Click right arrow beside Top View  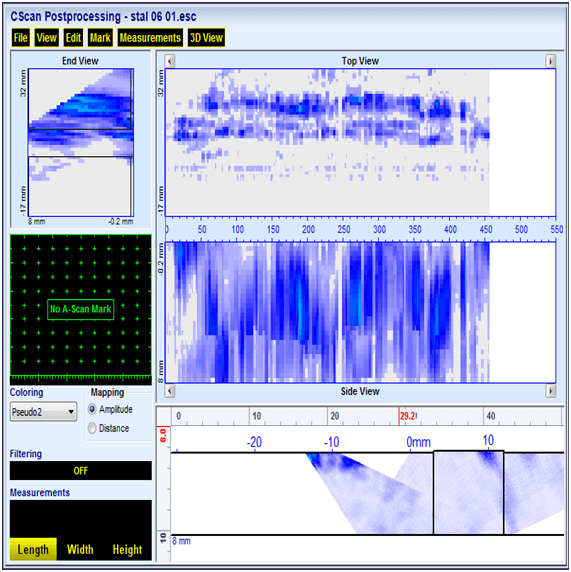(550, 61)
